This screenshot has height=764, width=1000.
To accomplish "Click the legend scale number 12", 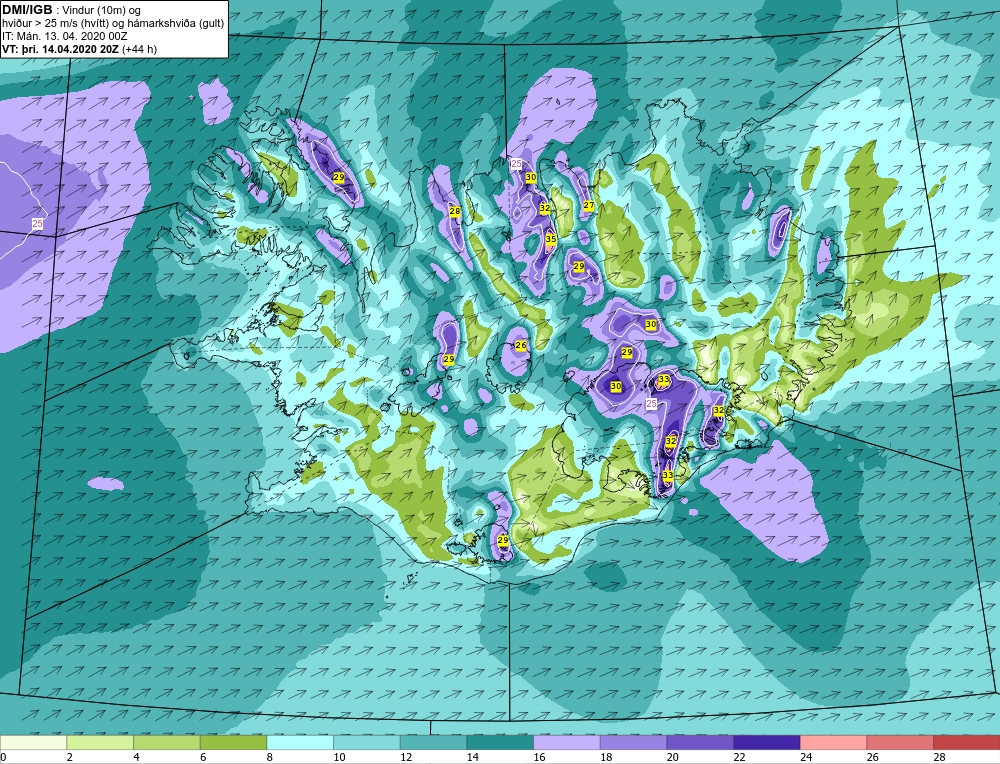I will pyautogui.click(x=406, y=757).
